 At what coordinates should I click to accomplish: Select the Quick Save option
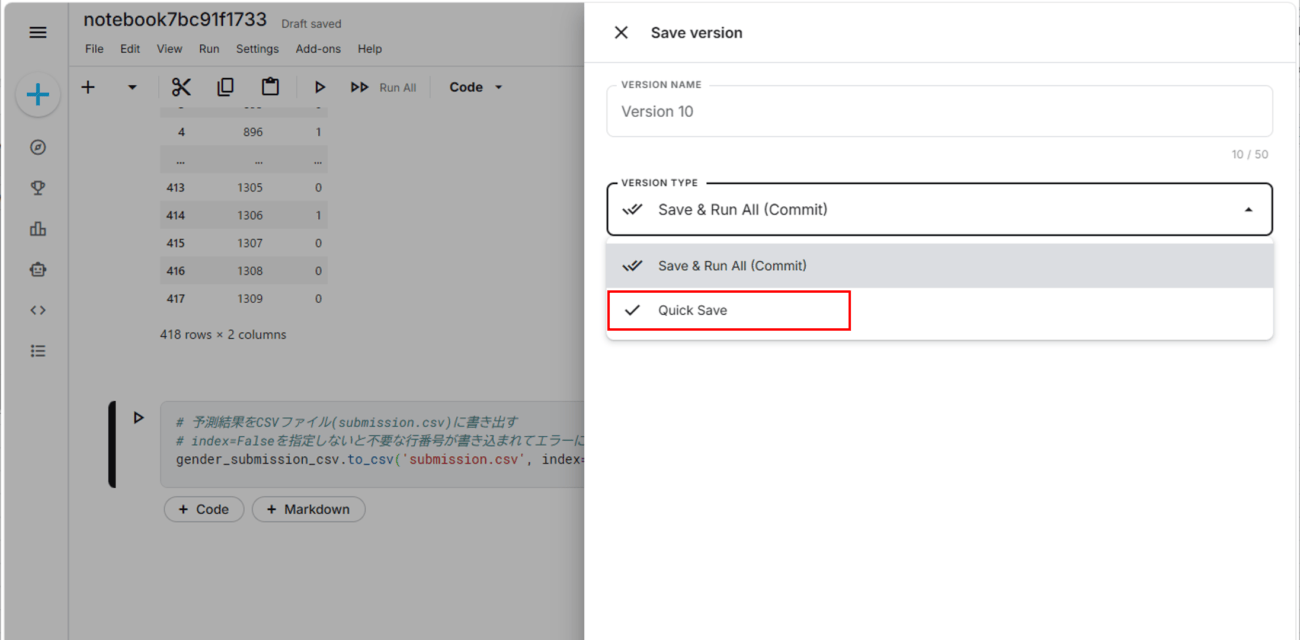click(x=939, y=310)
